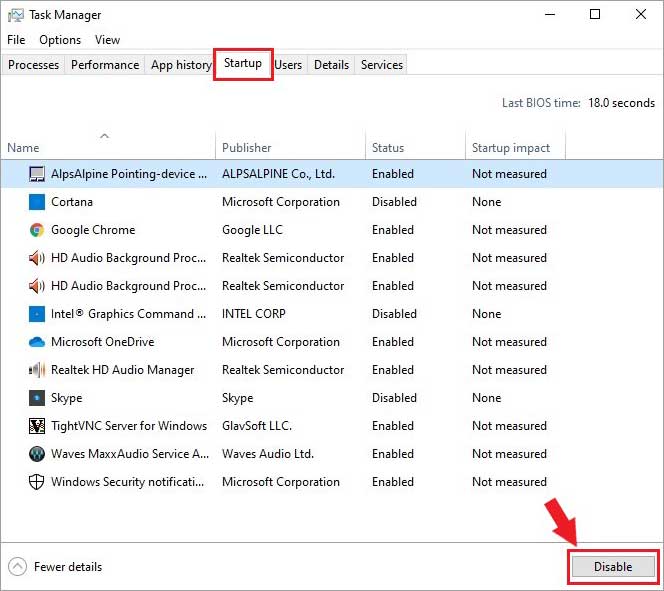Click the TightVNC Server icon
Screen dimensions: 664x591
tap(37, 426)
